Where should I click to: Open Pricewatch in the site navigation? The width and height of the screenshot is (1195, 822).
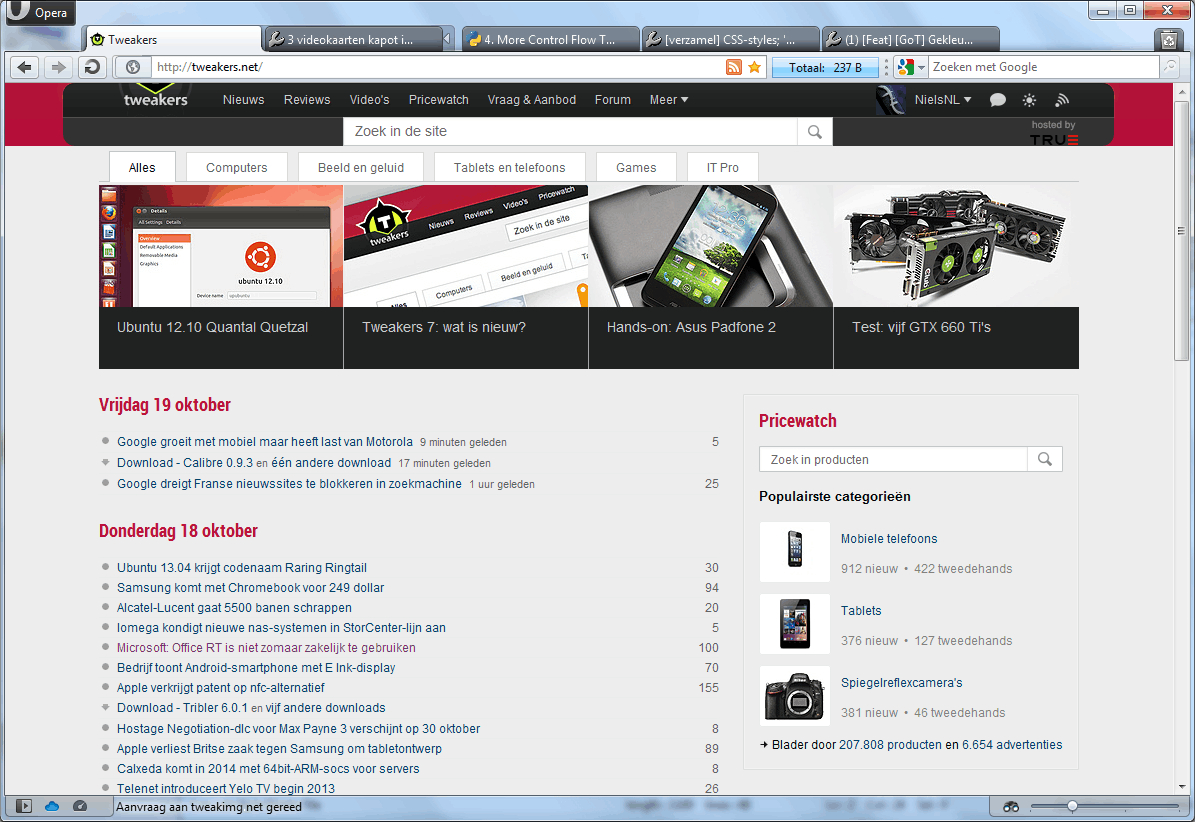tap(438, 100)
